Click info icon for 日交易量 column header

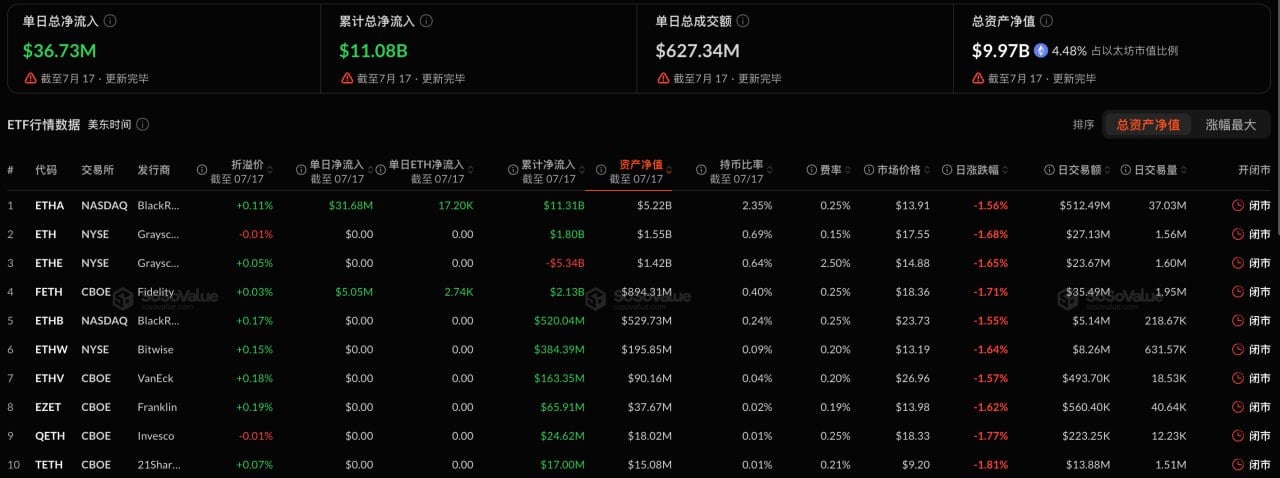(x=1125, y=170)
